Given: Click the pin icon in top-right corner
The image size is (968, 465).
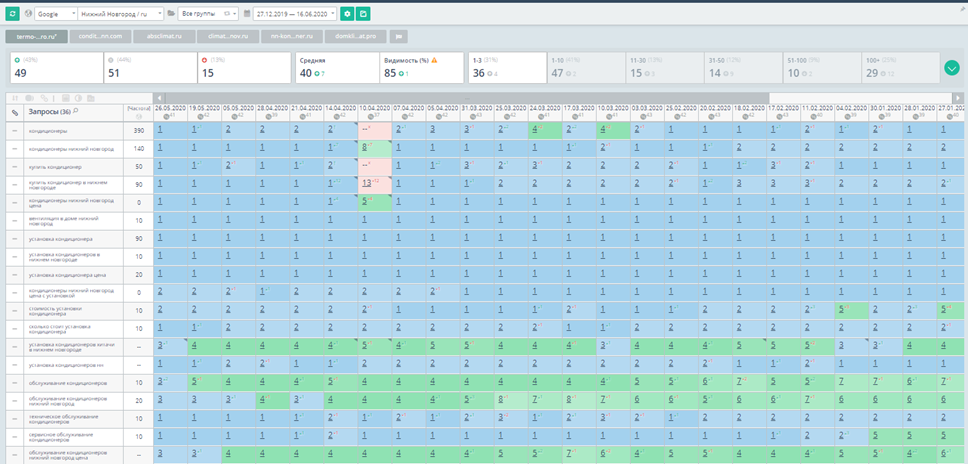Looking at the screenshot, I should pyautogui.click(x=961, y=9).
